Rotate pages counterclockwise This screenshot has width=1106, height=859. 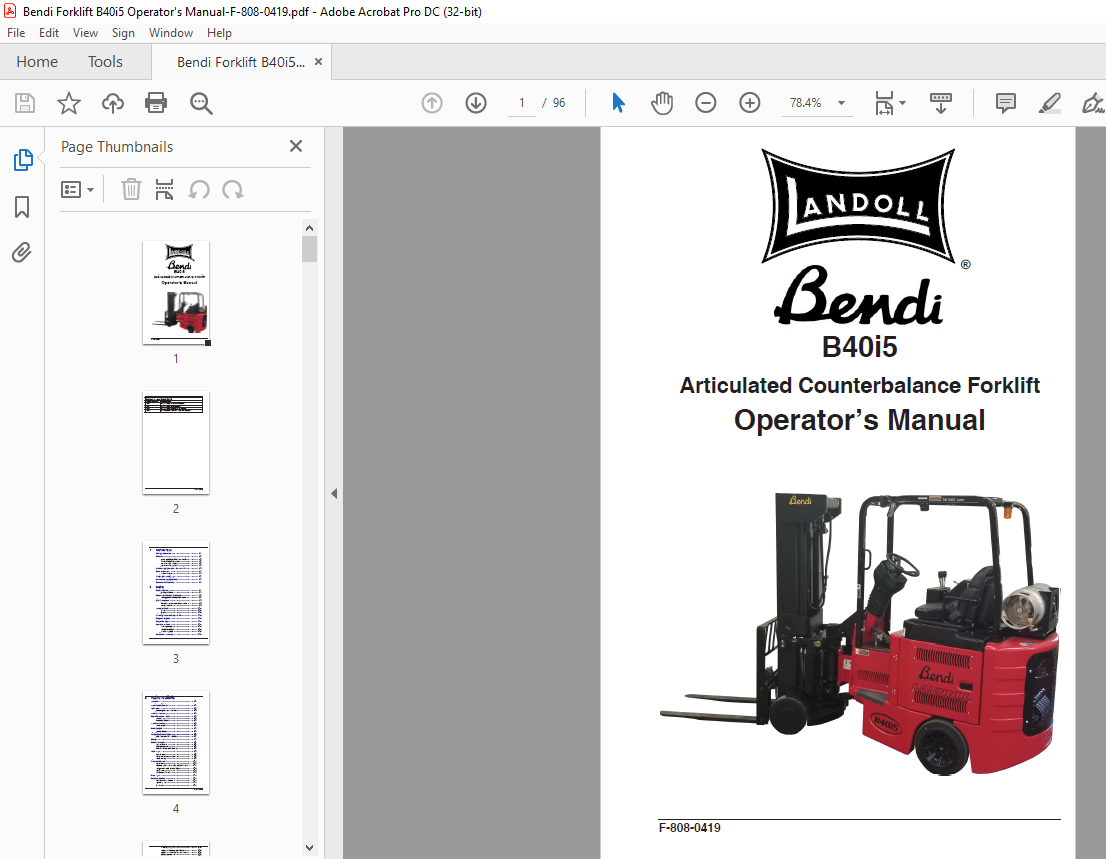(x=199, y=190)
